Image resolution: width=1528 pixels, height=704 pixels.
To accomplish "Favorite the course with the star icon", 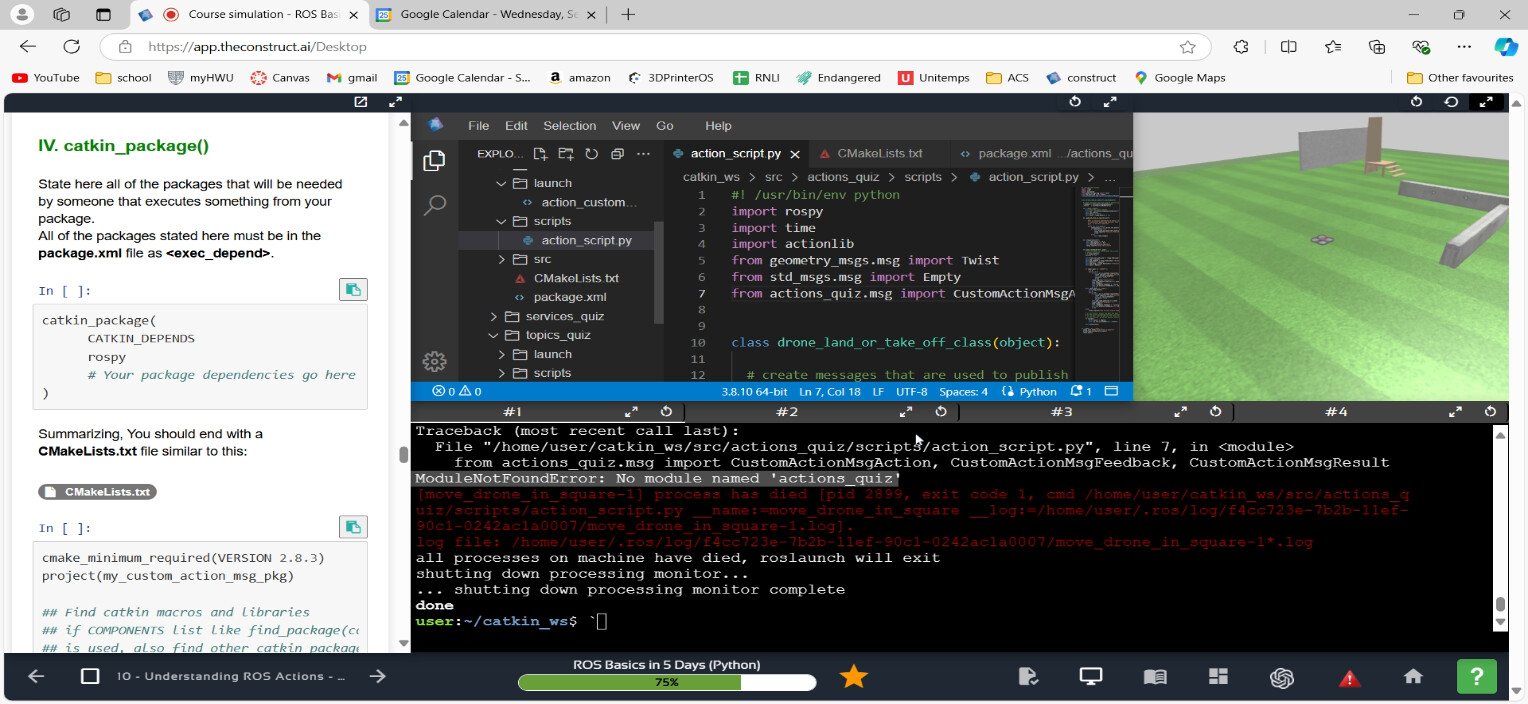I will pos(853,677).
